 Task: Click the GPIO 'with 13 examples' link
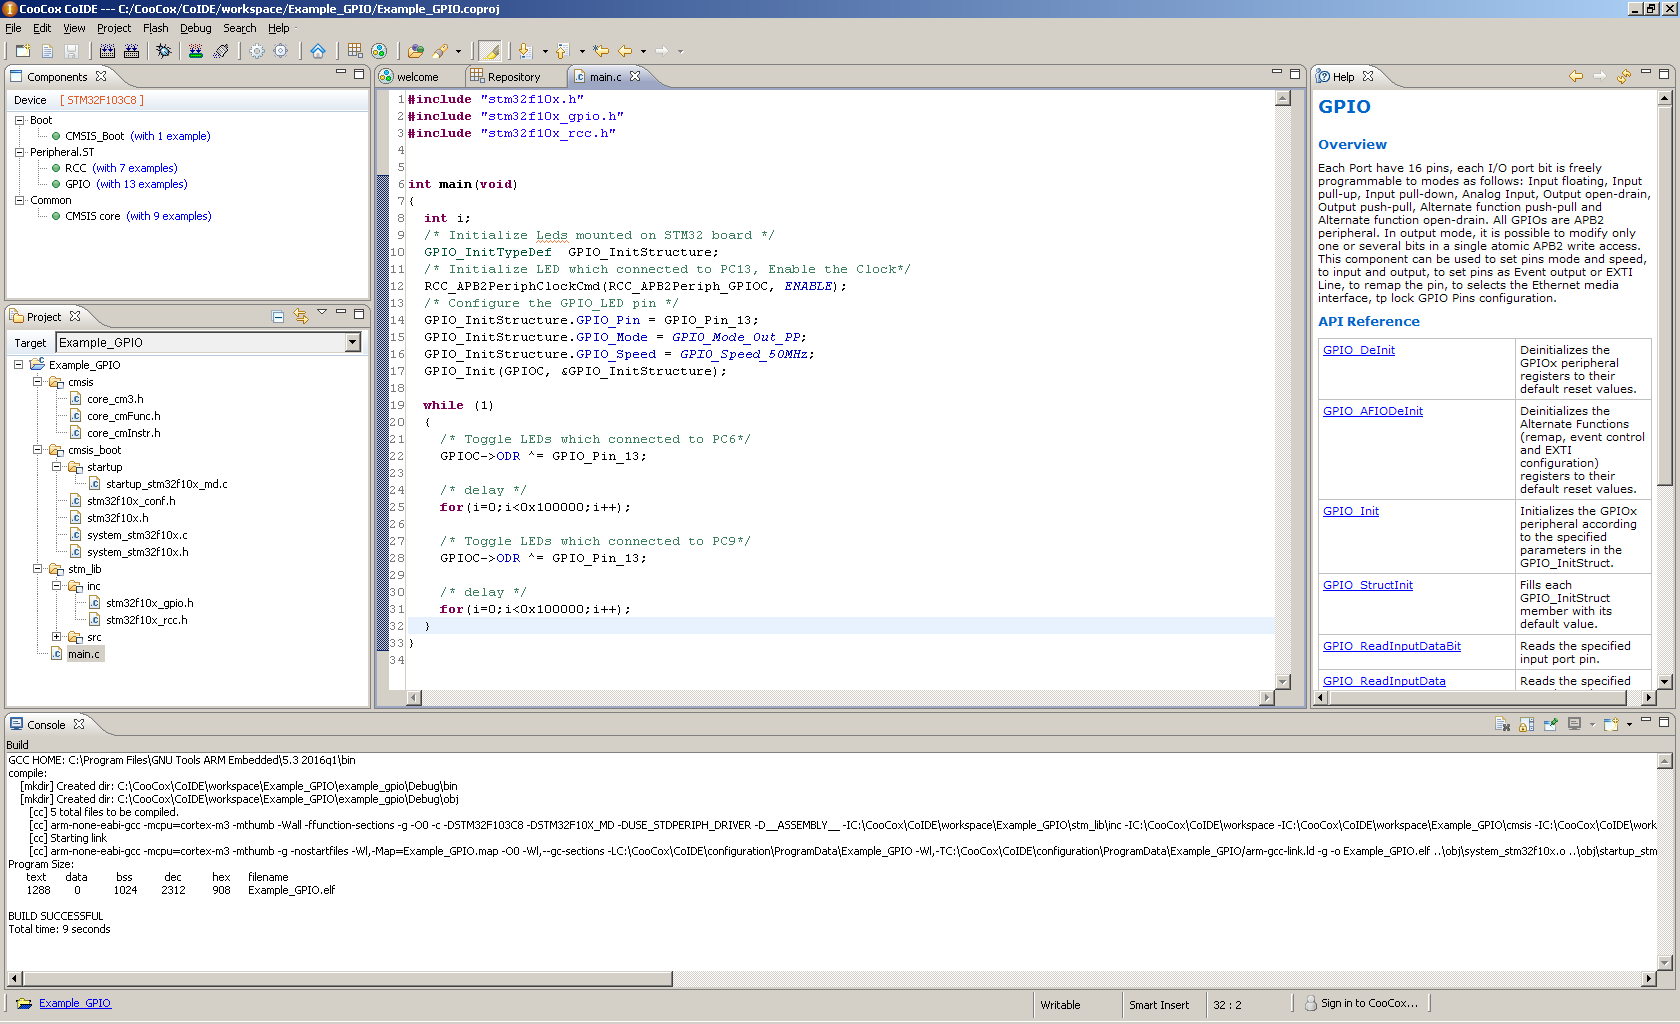tap(142, 184)
